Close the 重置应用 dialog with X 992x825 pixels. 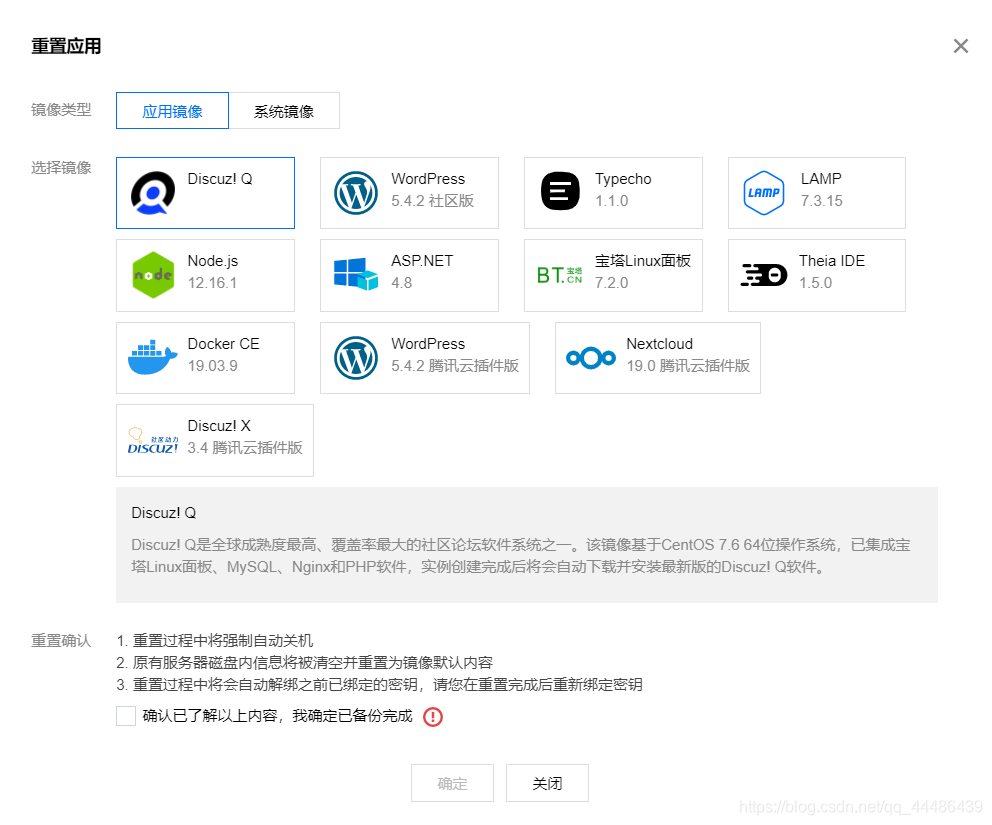961,46
